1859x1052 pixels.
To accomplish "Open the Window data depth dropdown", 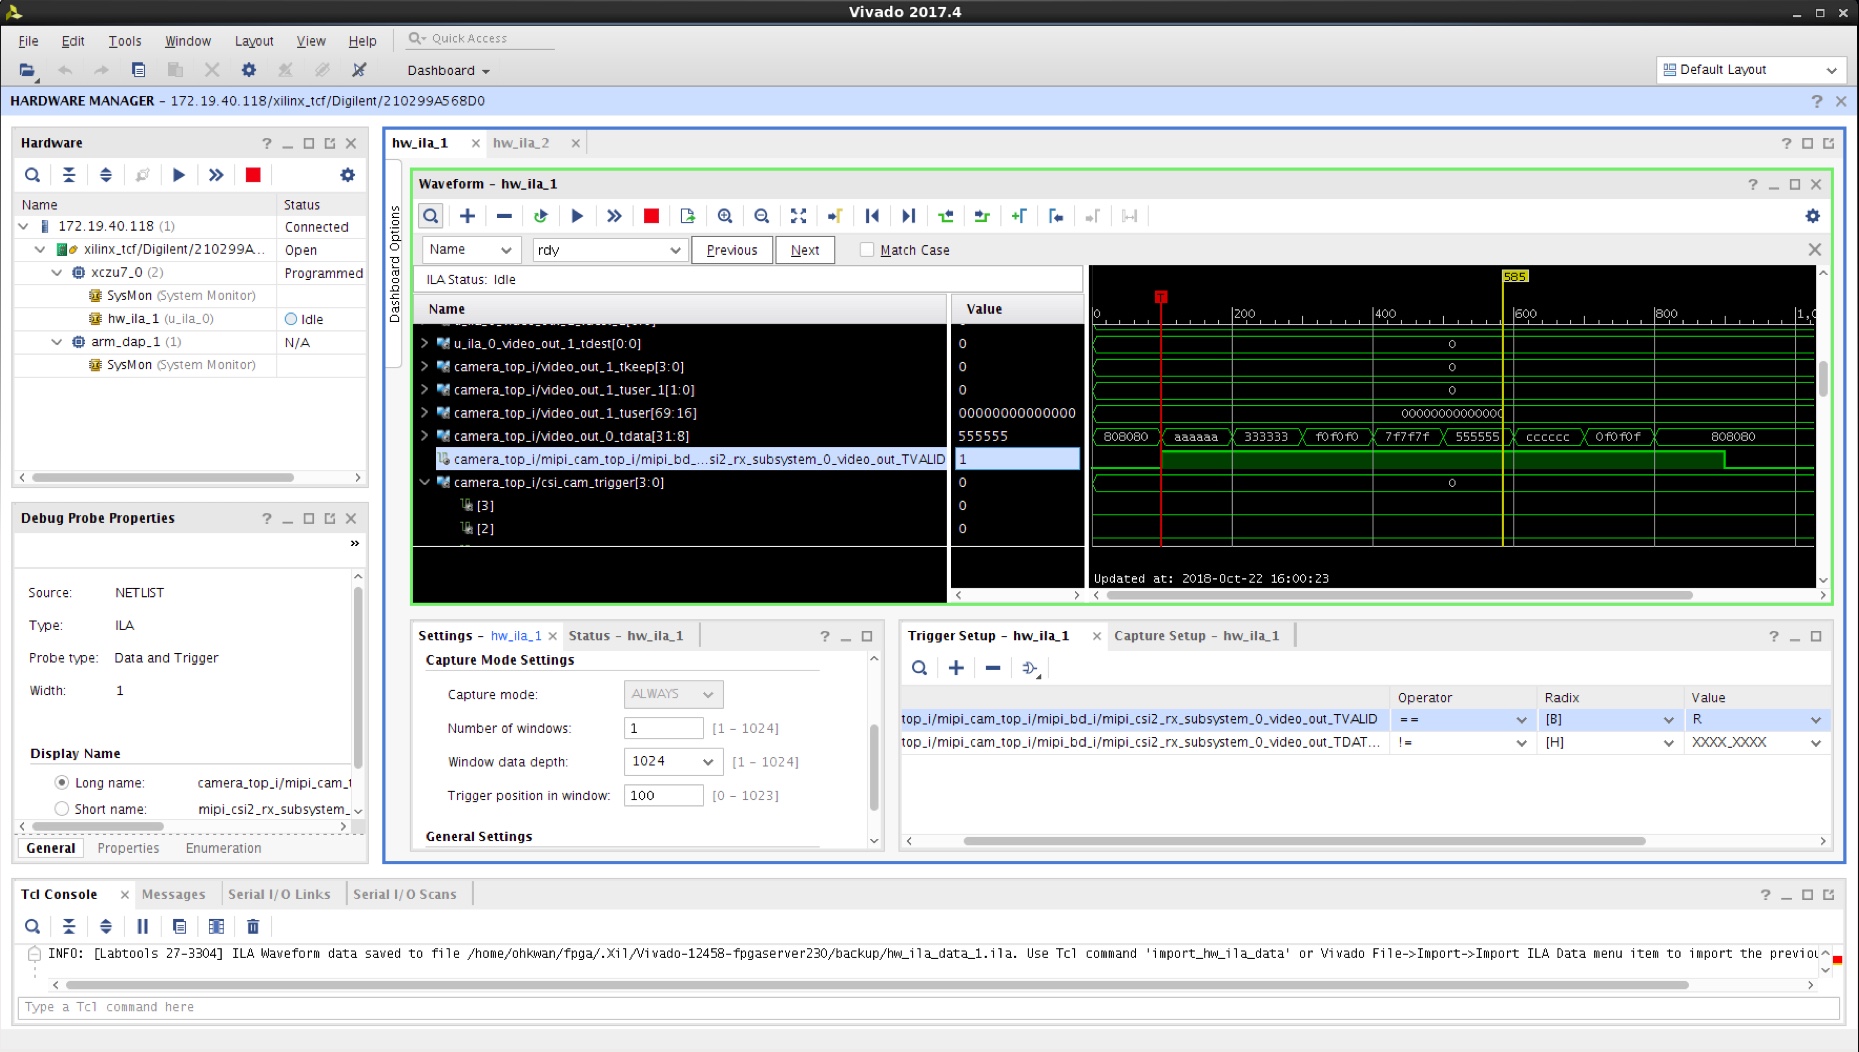I will 707,762.
